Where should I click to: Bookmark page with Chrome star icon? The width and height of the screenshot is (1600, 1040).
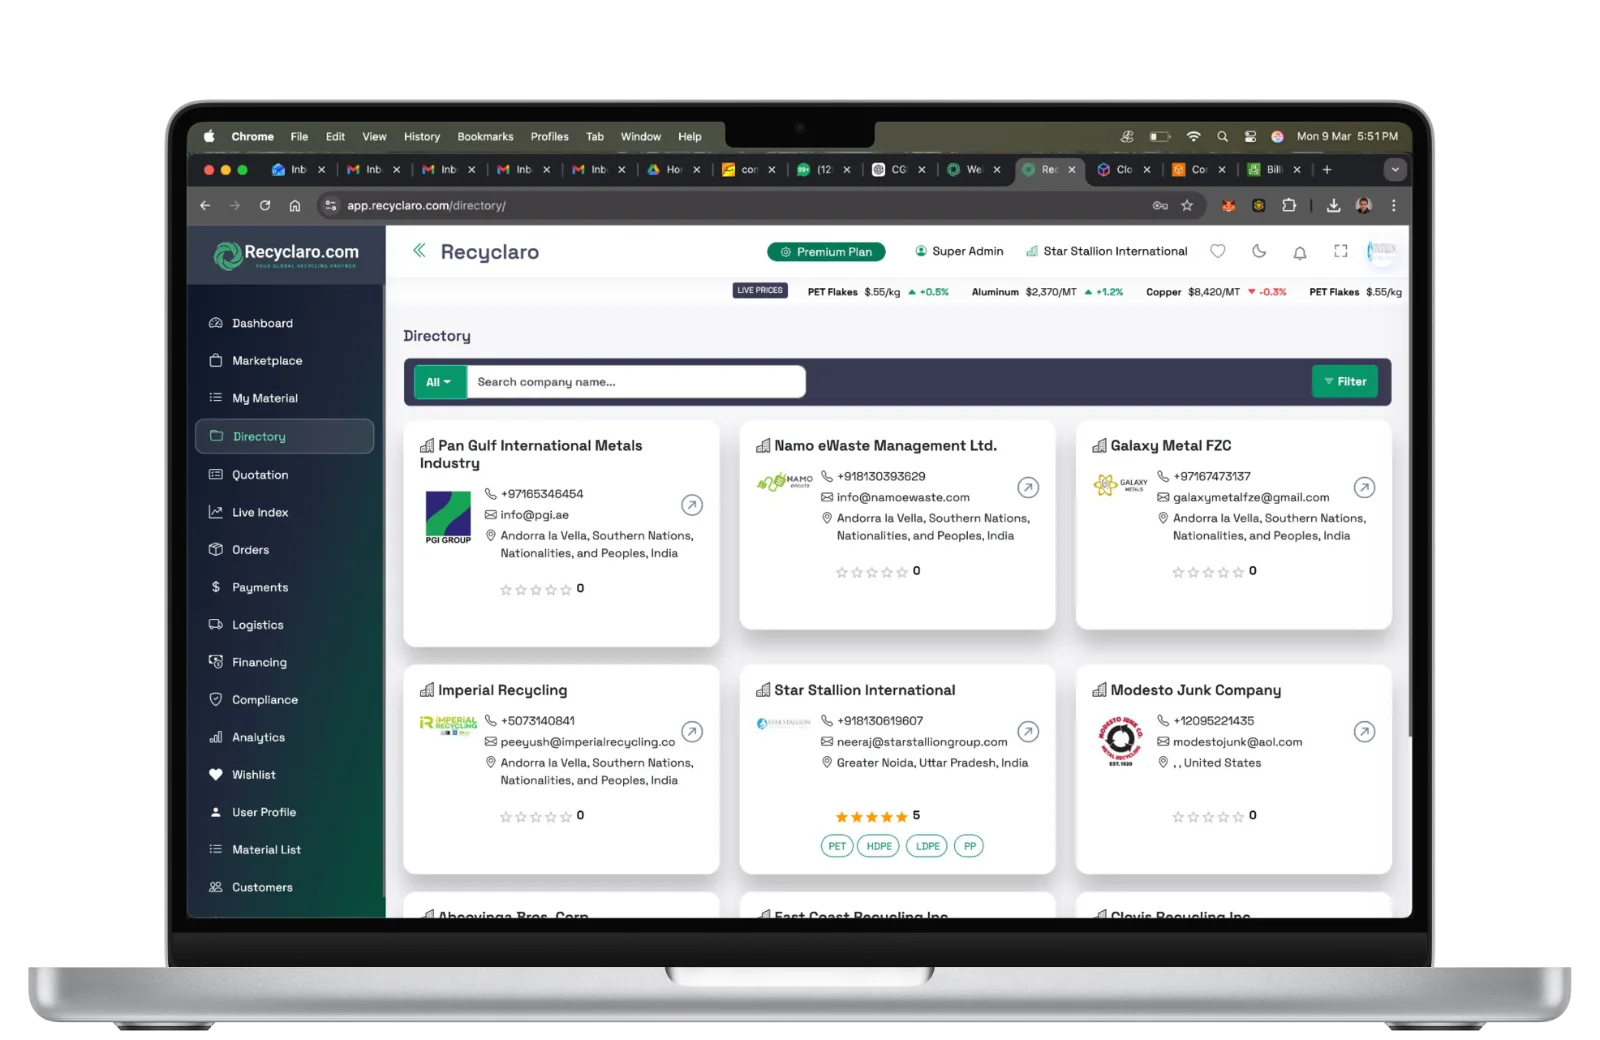coord(1187,205)
